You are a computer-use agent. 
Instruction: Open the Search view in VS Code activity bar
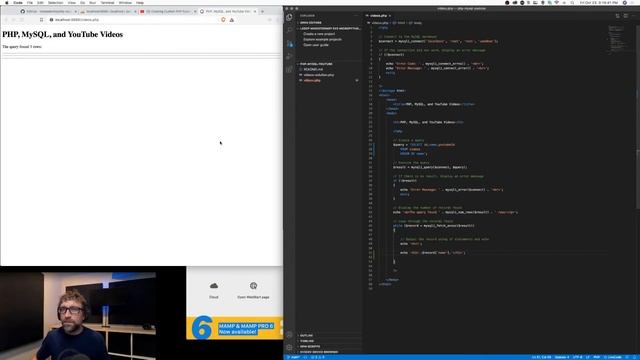289,31
